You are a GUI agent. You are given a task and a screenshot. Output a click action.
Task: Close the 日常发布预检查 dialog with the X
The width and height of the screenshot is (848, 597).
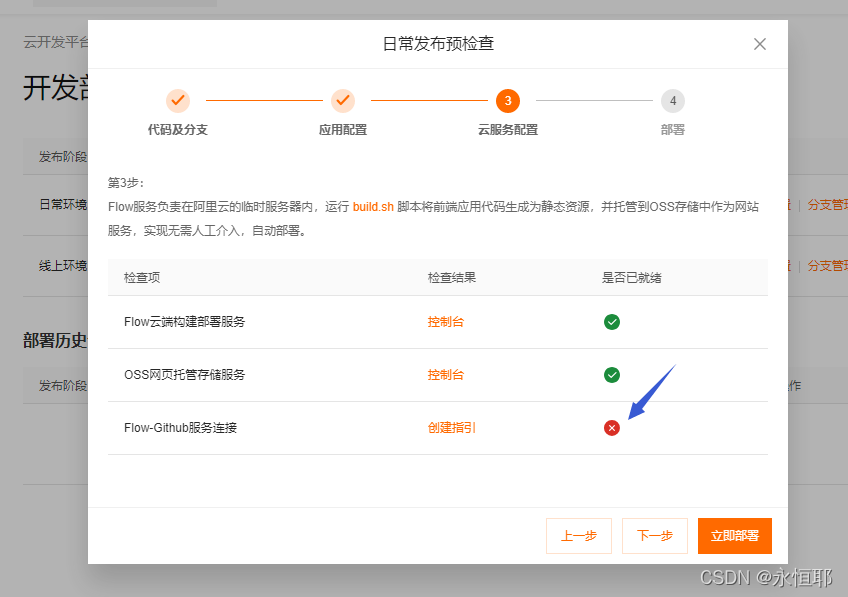click(x=759, y=44)
